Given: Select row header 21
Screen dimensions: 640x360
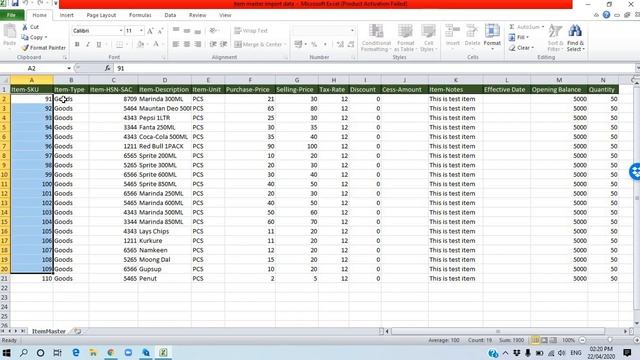Looking at the screenshot, I should click(4, 278).
